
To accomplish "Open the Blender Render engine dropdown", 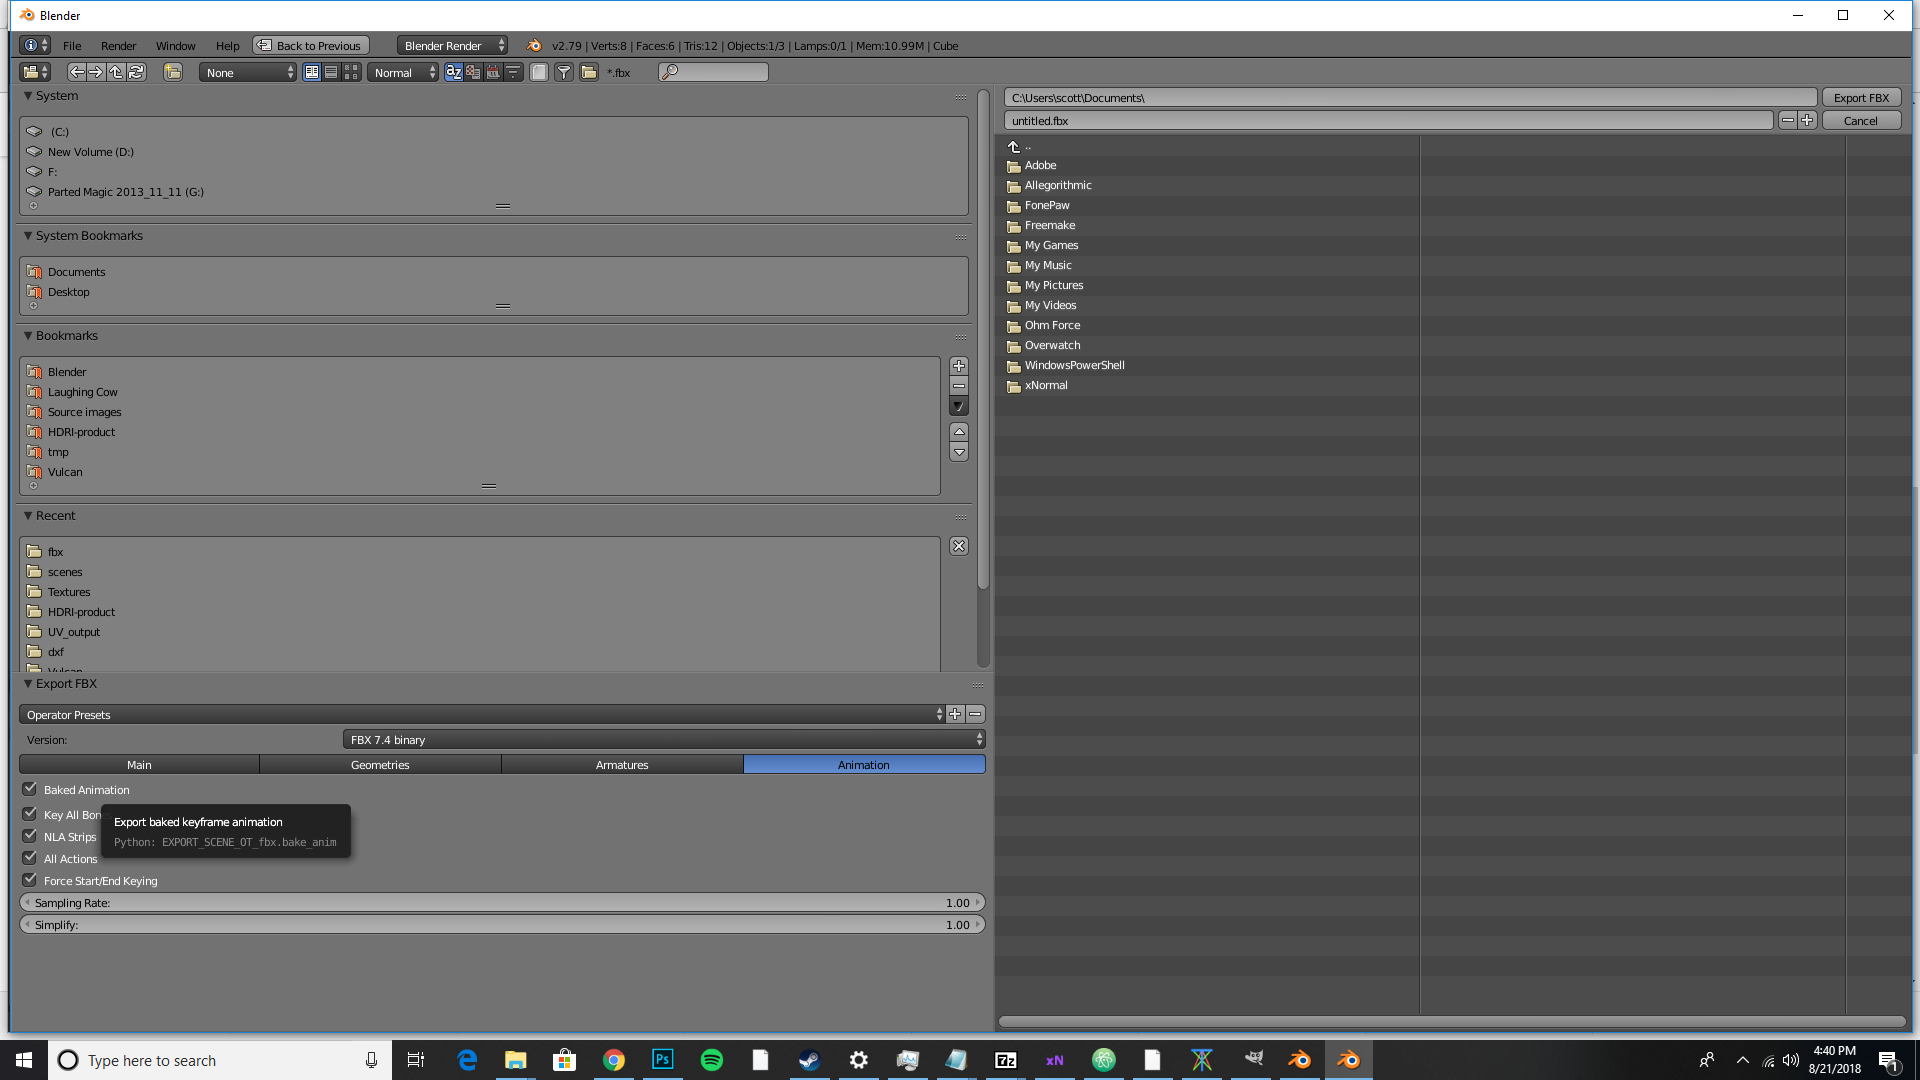I will pos(452,46).
